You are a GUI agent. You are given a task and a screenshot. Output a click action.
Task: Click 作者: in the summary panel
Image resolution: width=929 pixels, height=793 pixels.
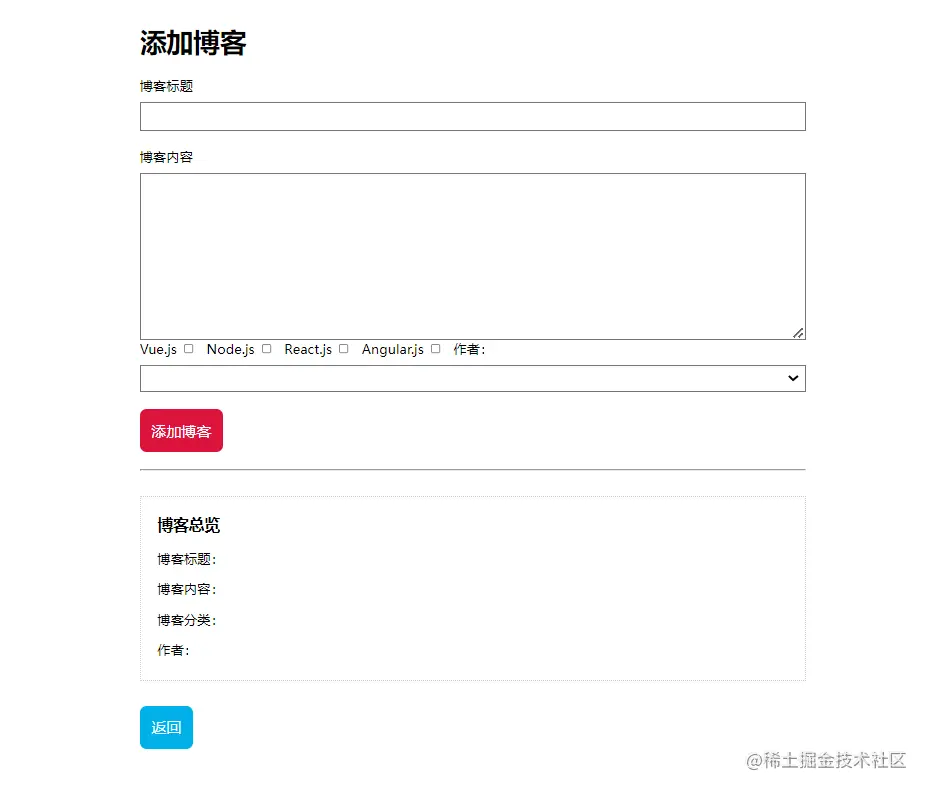pos(174,650)
